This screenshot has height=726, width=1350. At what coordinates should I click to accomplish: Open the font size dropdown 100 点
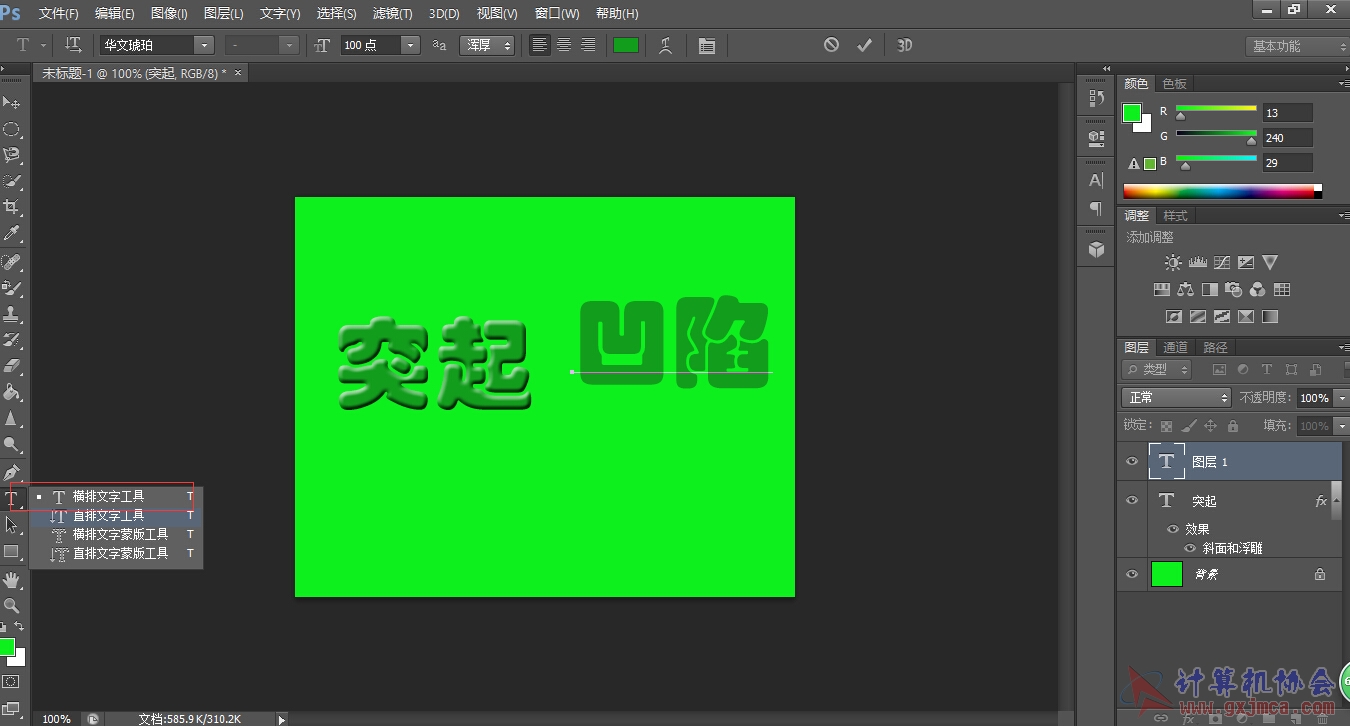tap(410, 45)
